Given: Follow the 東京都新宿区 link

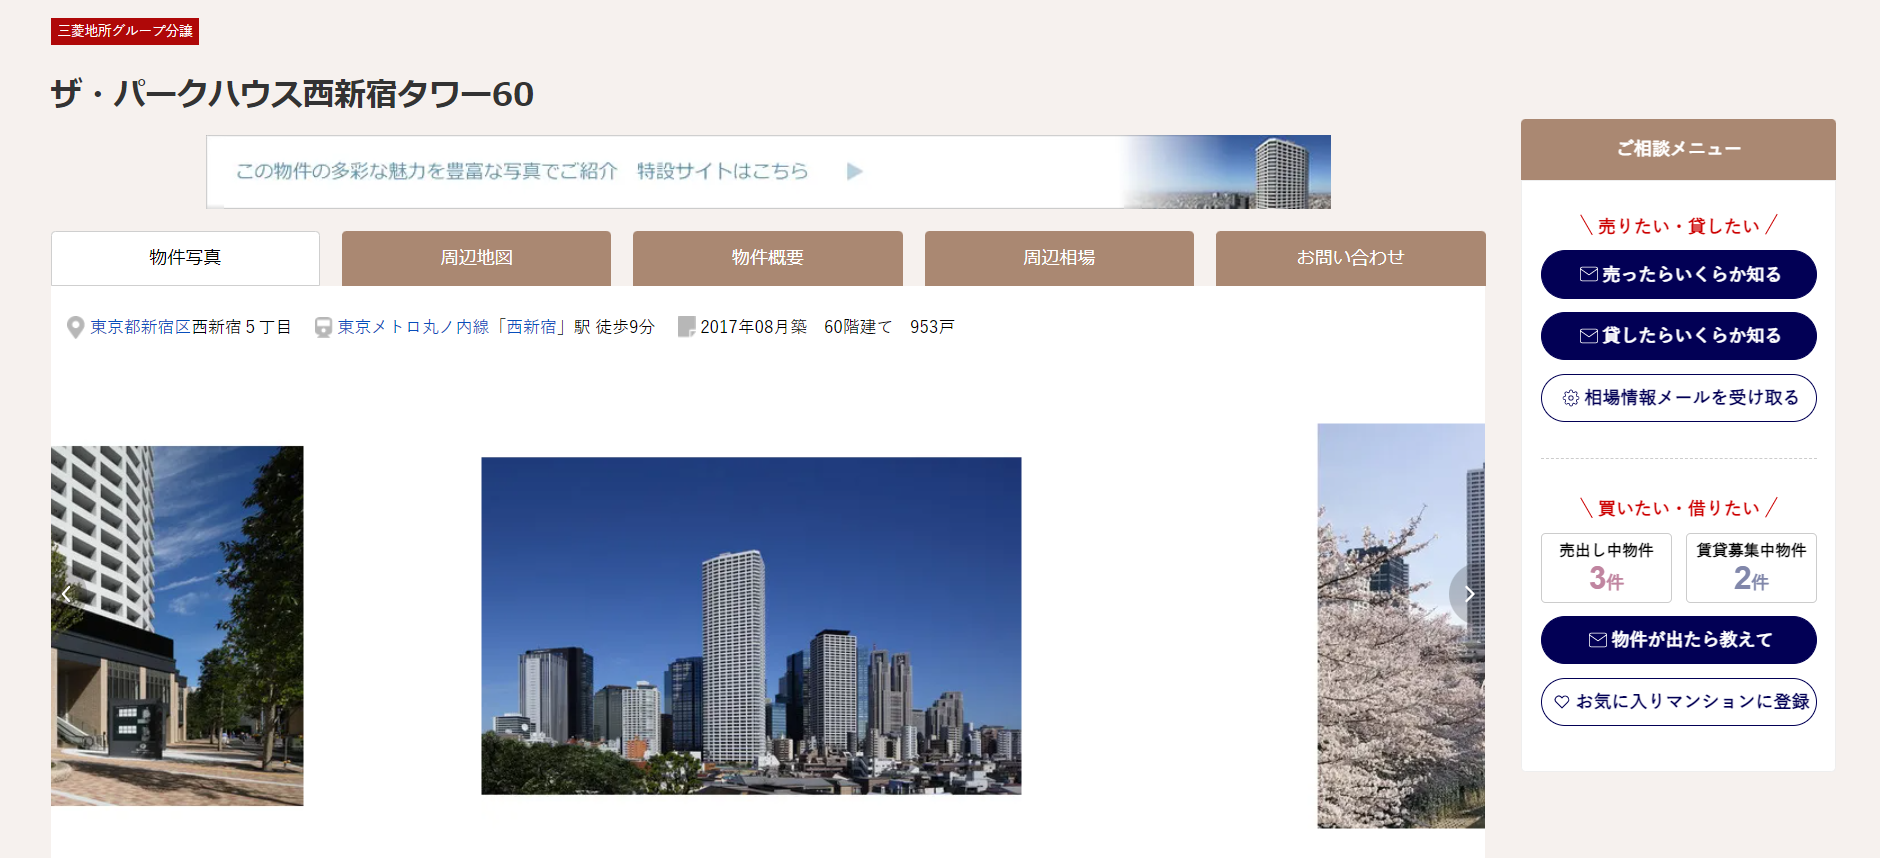Looking at the screenshot, I should click(140, 327).
